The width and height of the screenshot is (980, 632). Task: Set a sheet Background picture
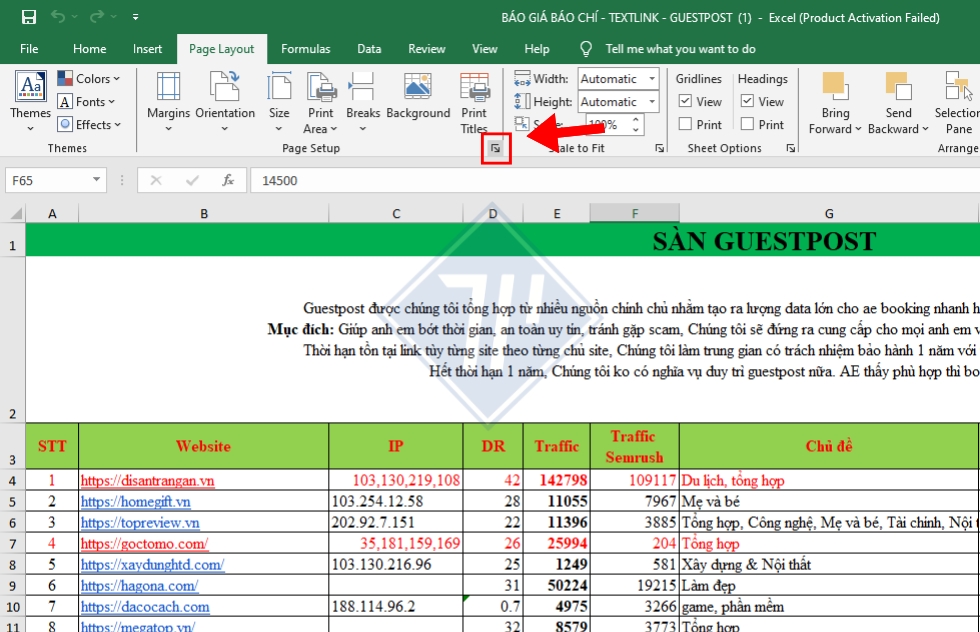tap(418, 100)
